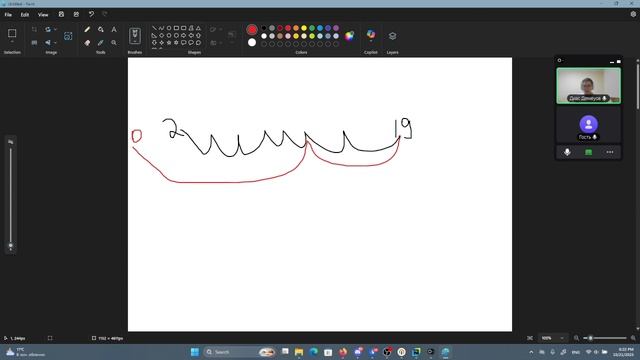Expand the Flip dropdown arrow
The width and height of the screenshot is (640, 360).
click(55, 42)
